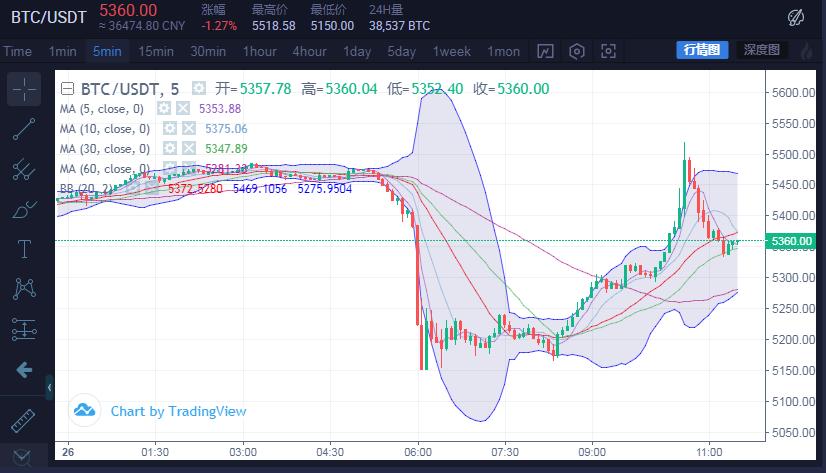This screenshot has width=826, height=473.
Task: Select the trend line drawing tool
Action: click(25, 129)
